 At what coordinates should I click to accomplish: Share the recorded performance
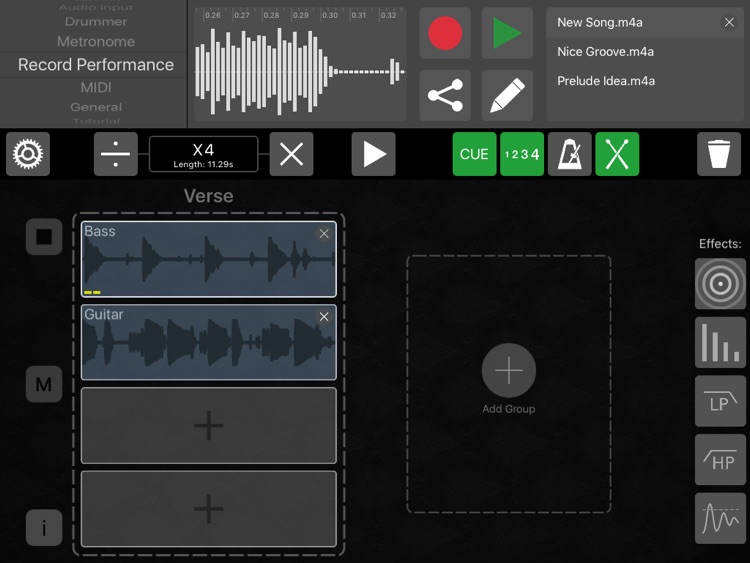(445, 95)
